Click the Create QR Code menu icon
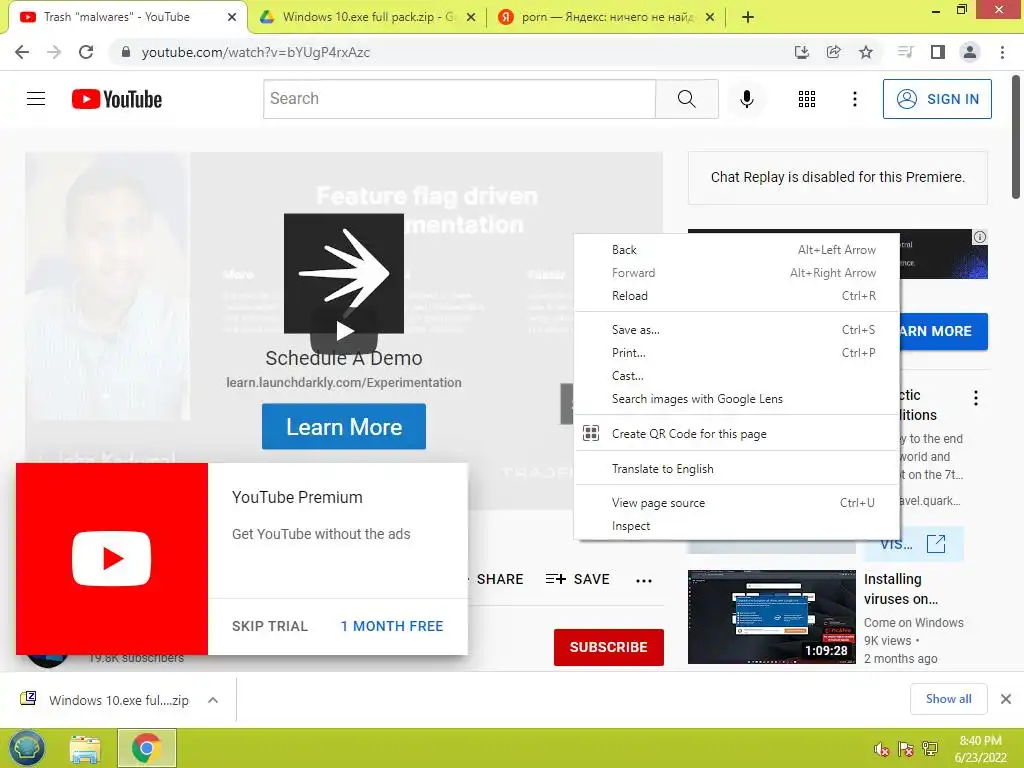This screenshot has height=768, width=1024. (x=591, y=434)
